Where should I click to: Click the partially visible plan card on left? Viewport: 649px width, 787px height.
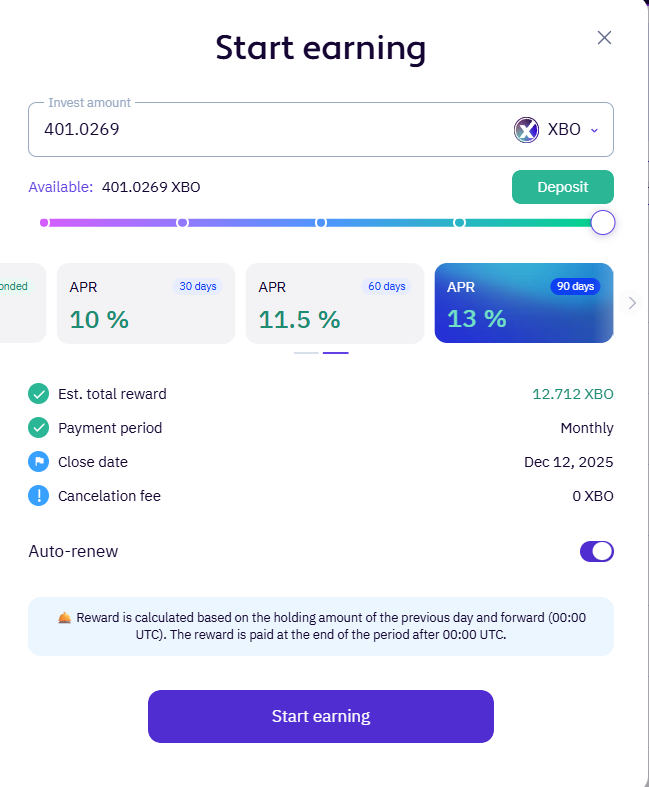click(20, 304)
